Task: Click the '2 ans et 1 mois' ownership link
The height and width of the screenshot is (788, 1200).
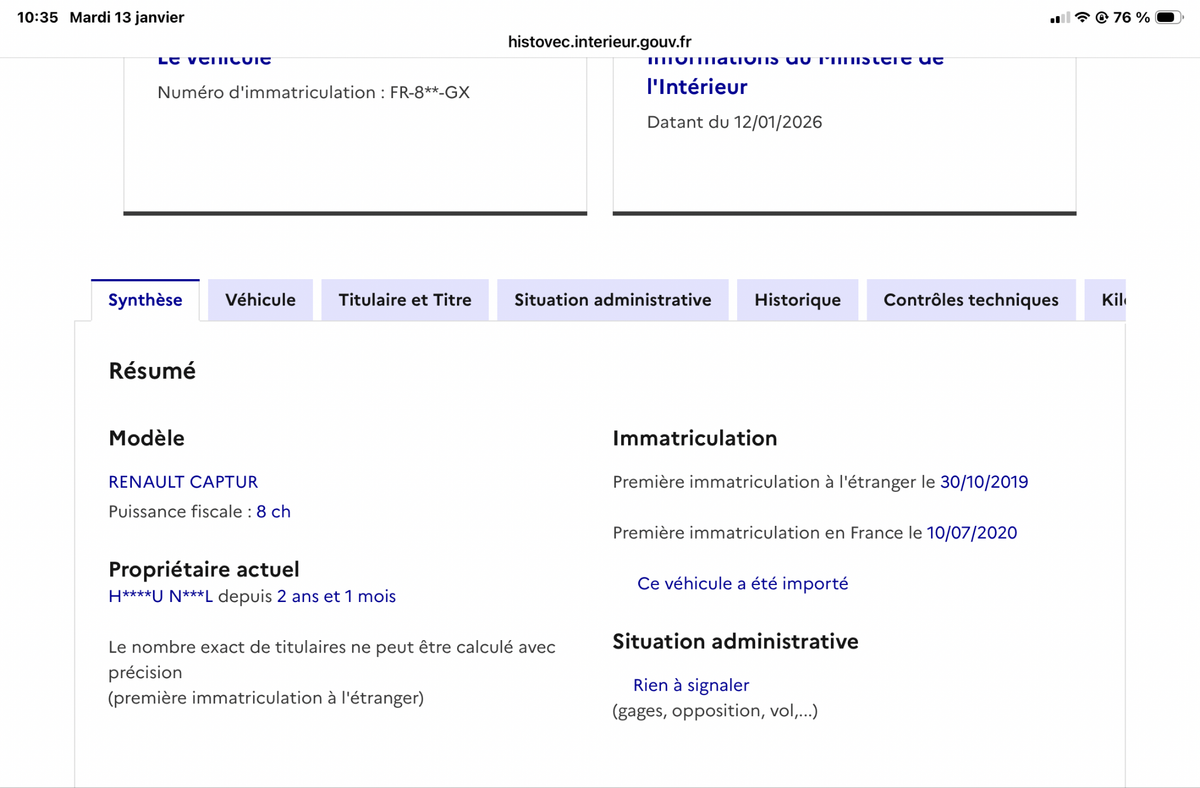Action: click(x=335, y=595)
